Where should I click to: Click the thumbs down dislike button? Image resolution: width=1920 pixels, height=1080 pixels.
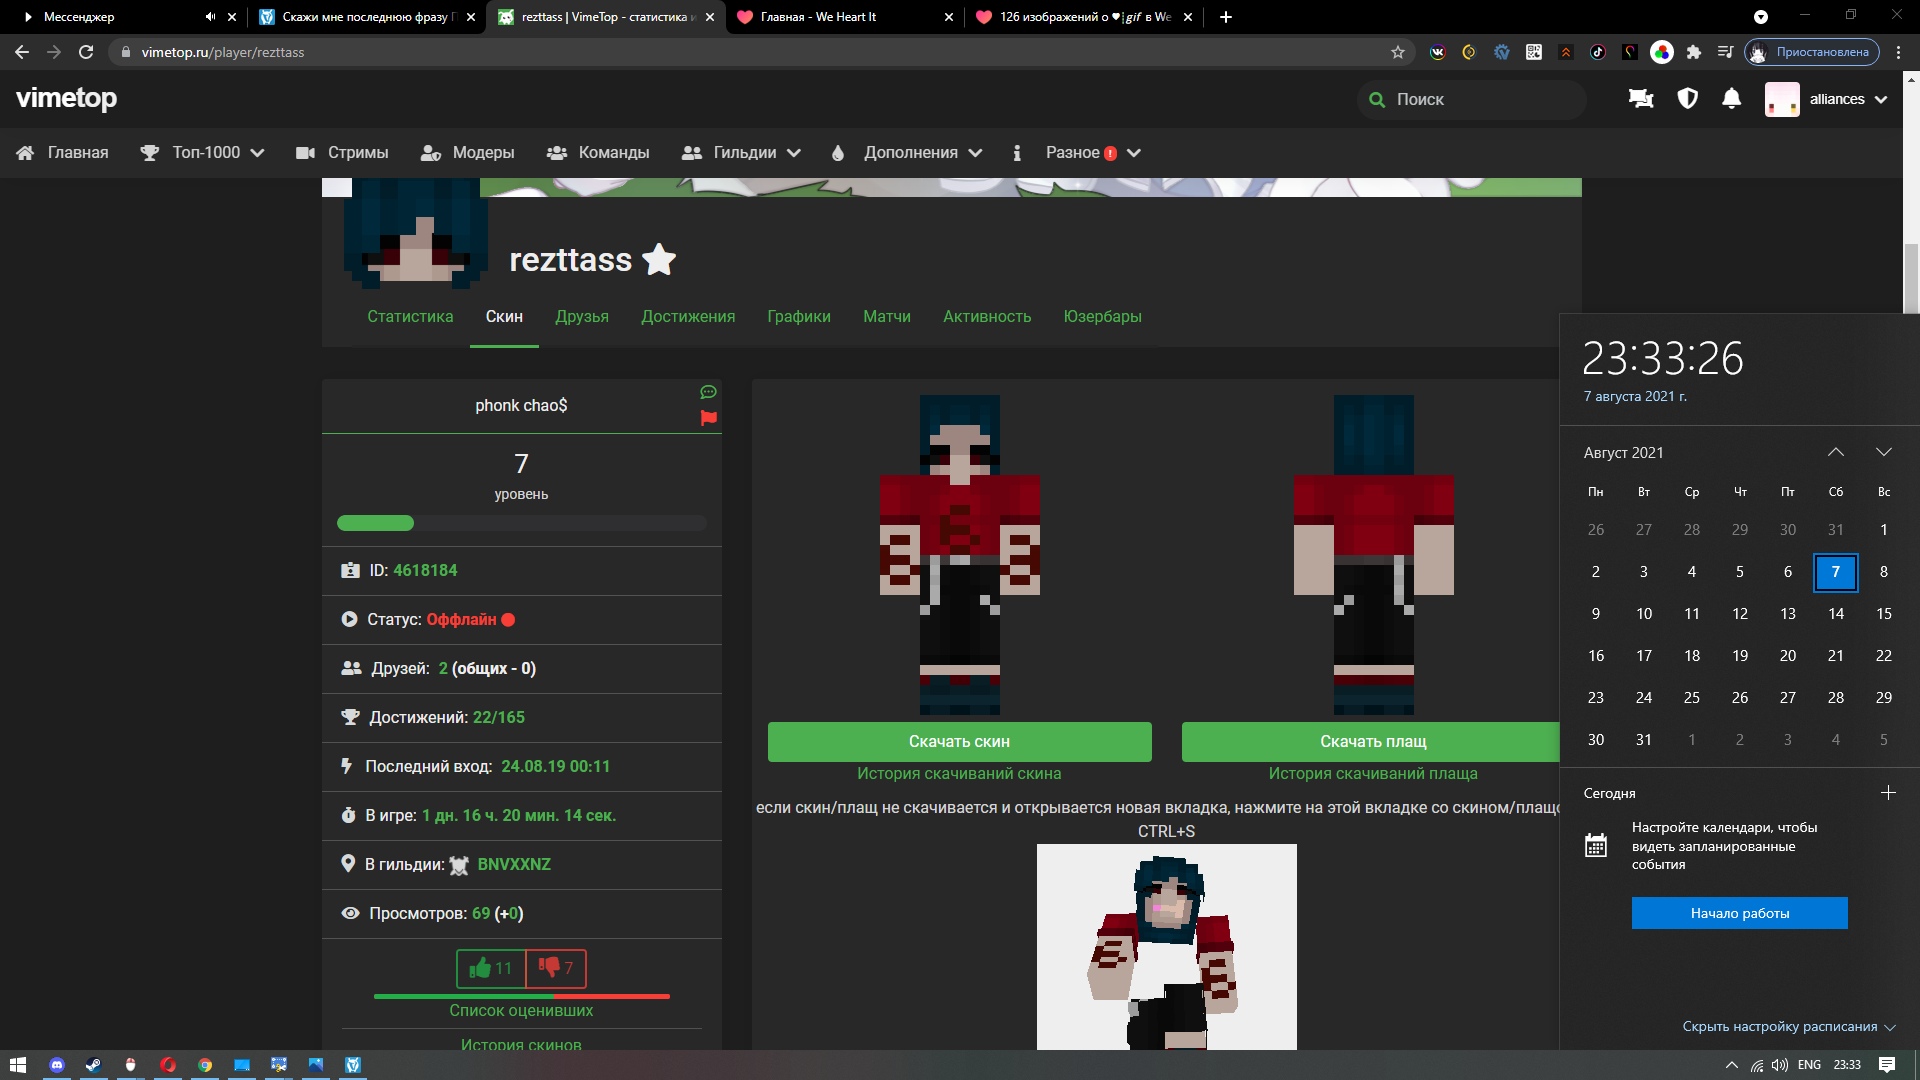556,968
